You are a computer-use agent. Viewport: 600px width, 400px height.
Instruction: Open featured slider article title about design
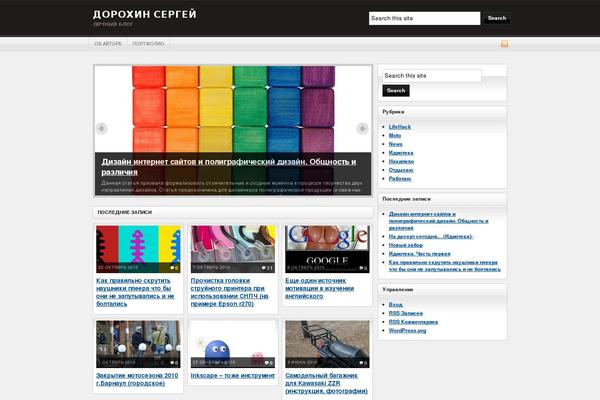229,167
